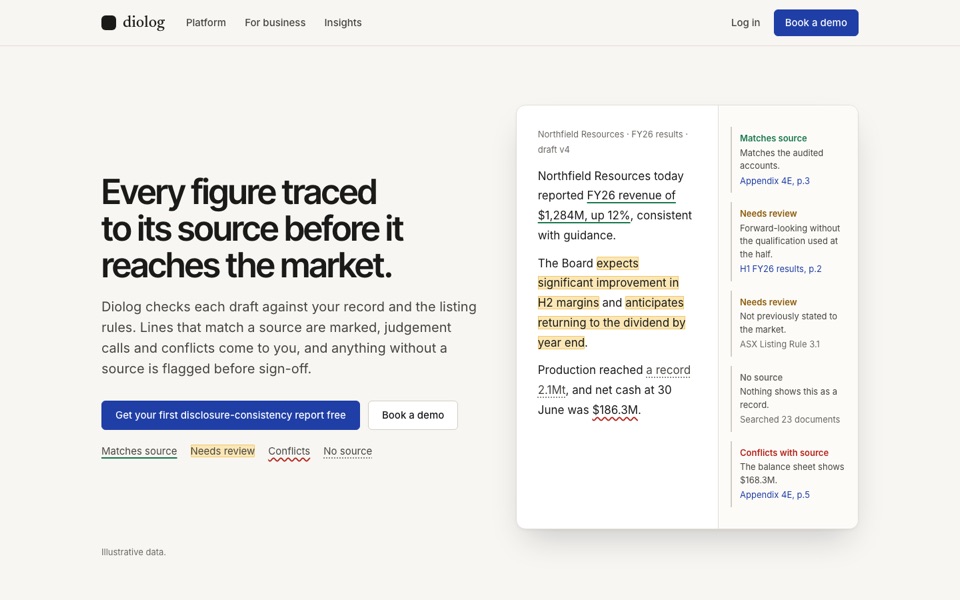Click the green Matches source annotation heading

773,138
